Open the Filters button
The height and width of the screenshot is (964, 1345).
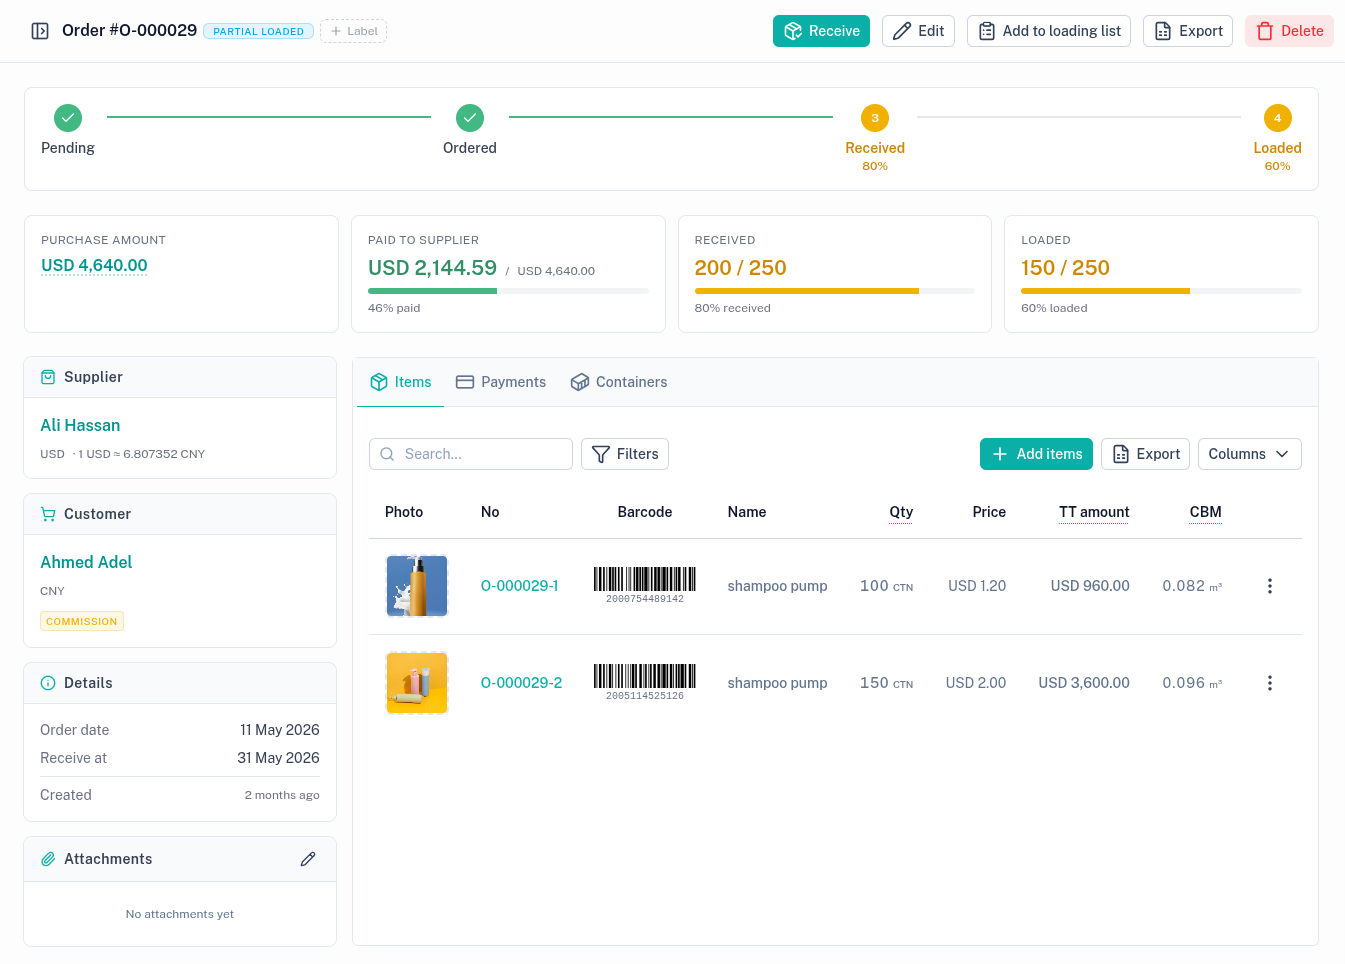(625, 454)
